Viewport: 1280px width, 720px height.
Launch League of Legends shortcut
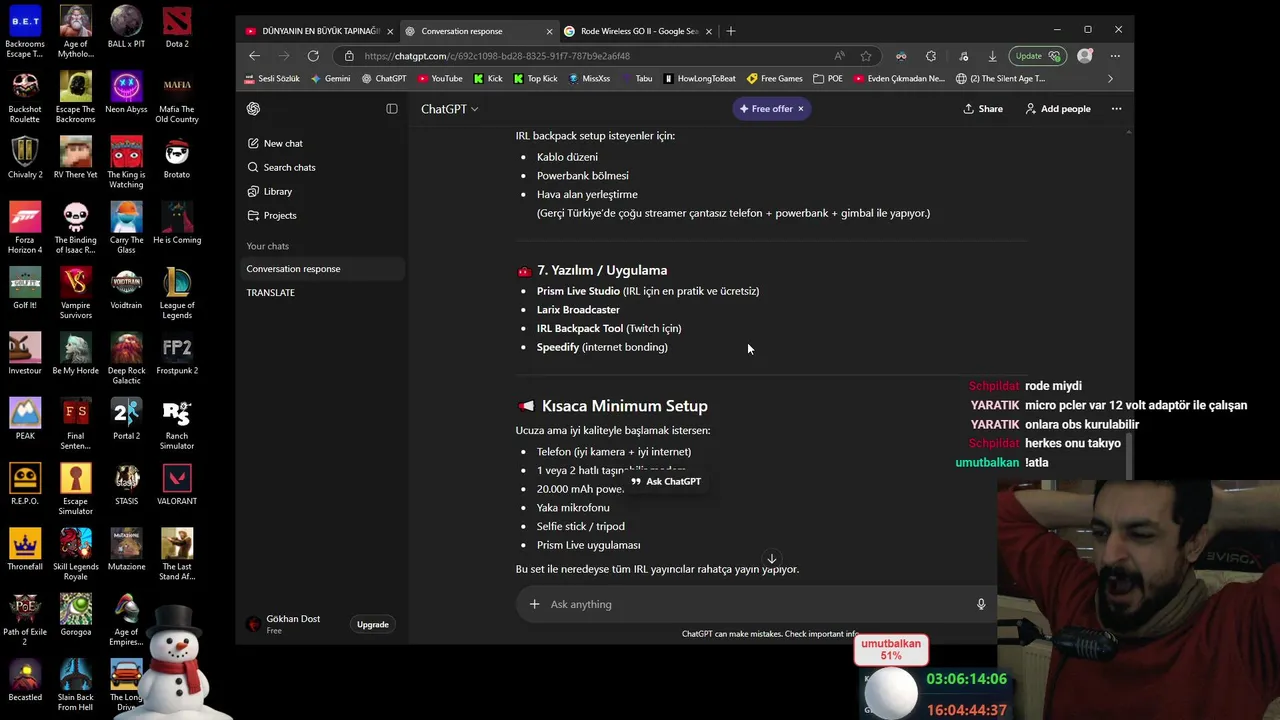point(177,292)
